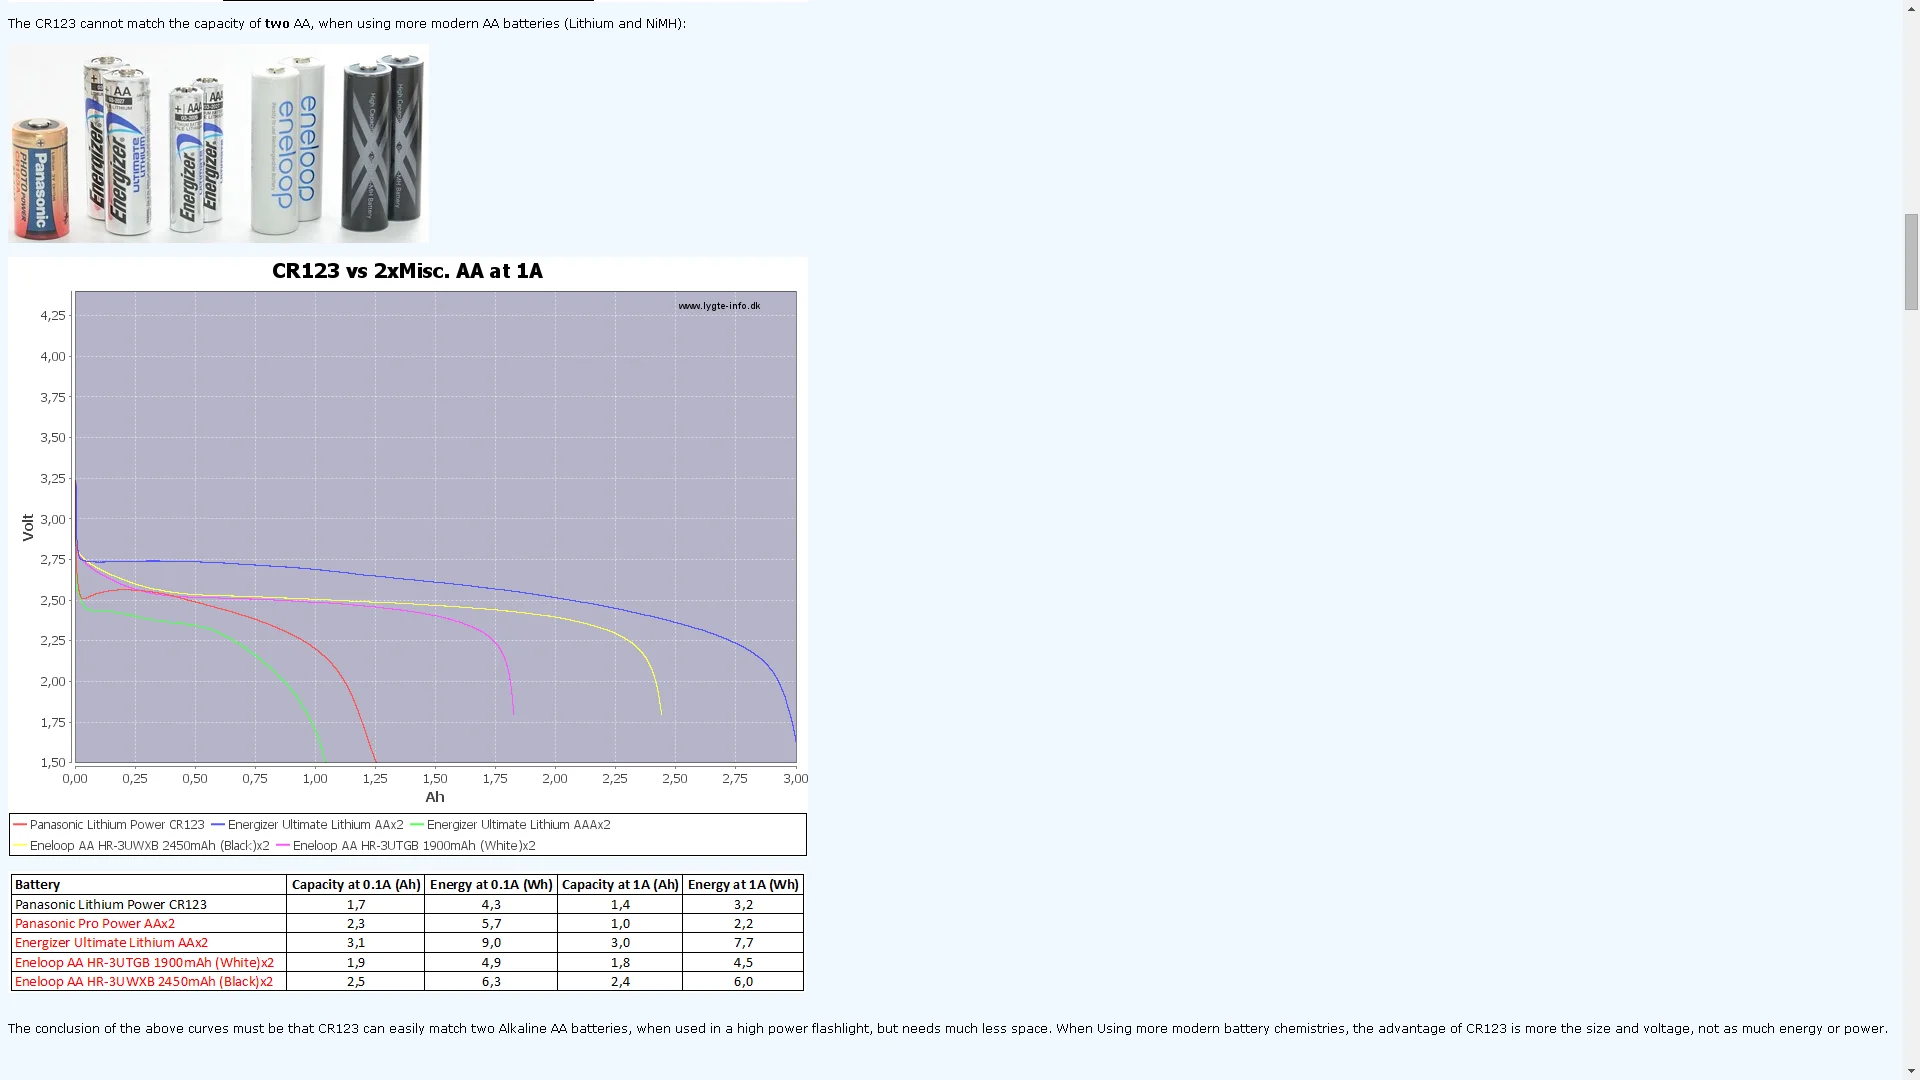Click the 'Energy at 1A (Wh)' column header
Image resolution: width=1920 pixels, height=1080 pixels.
pos(743,885)
